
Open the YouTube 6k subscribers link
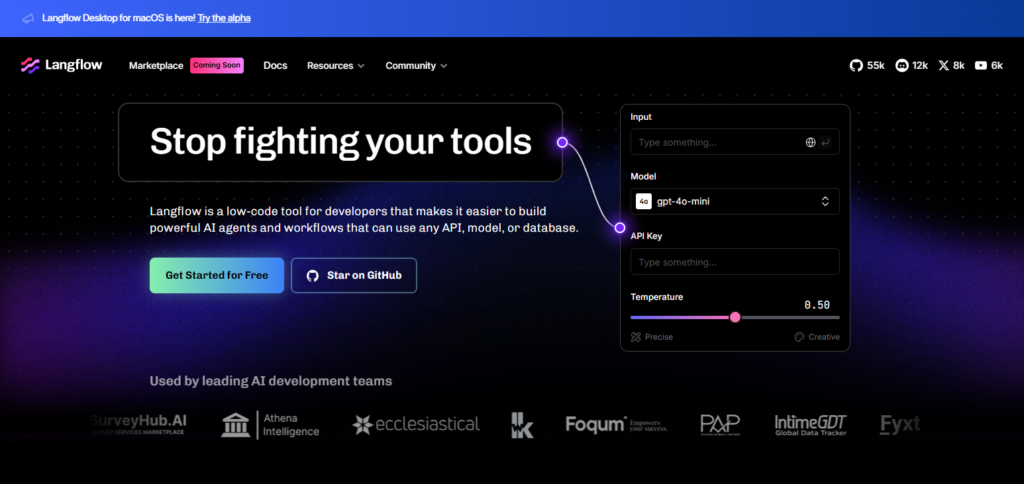click(x=989, y=65)
